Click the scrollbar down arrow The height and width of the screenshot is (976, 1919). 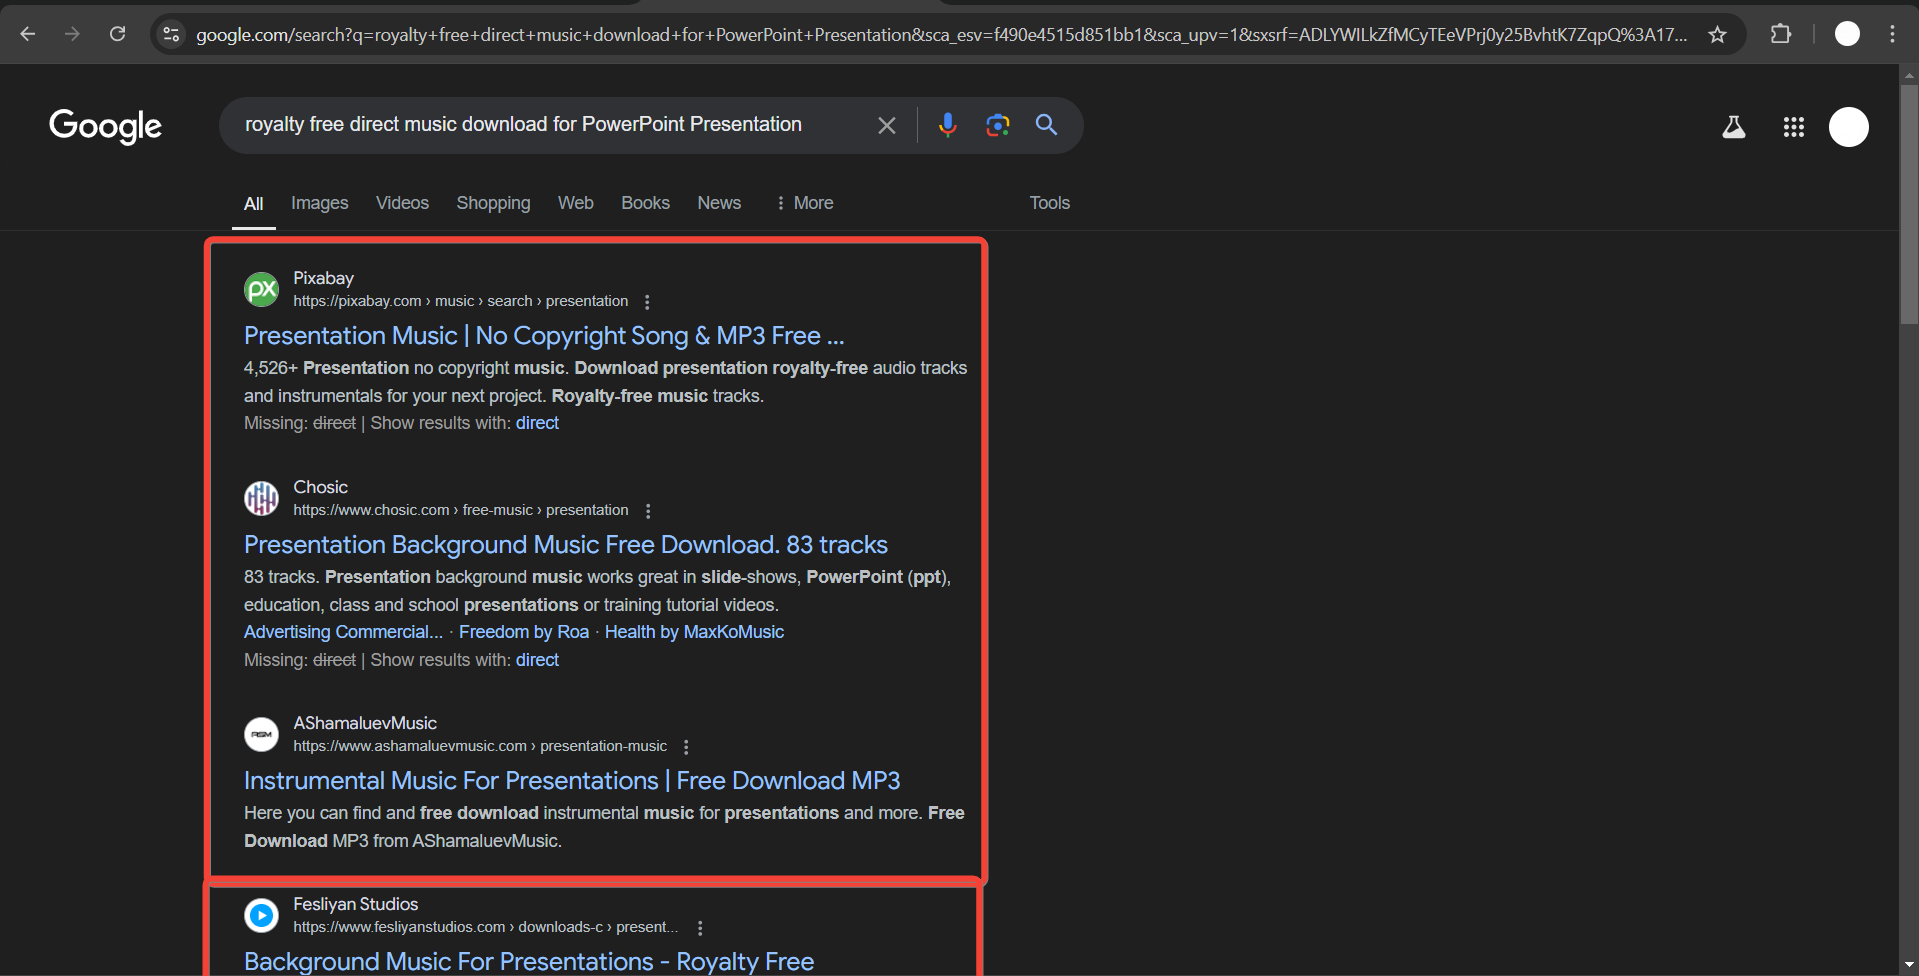tap(1909, 965)
